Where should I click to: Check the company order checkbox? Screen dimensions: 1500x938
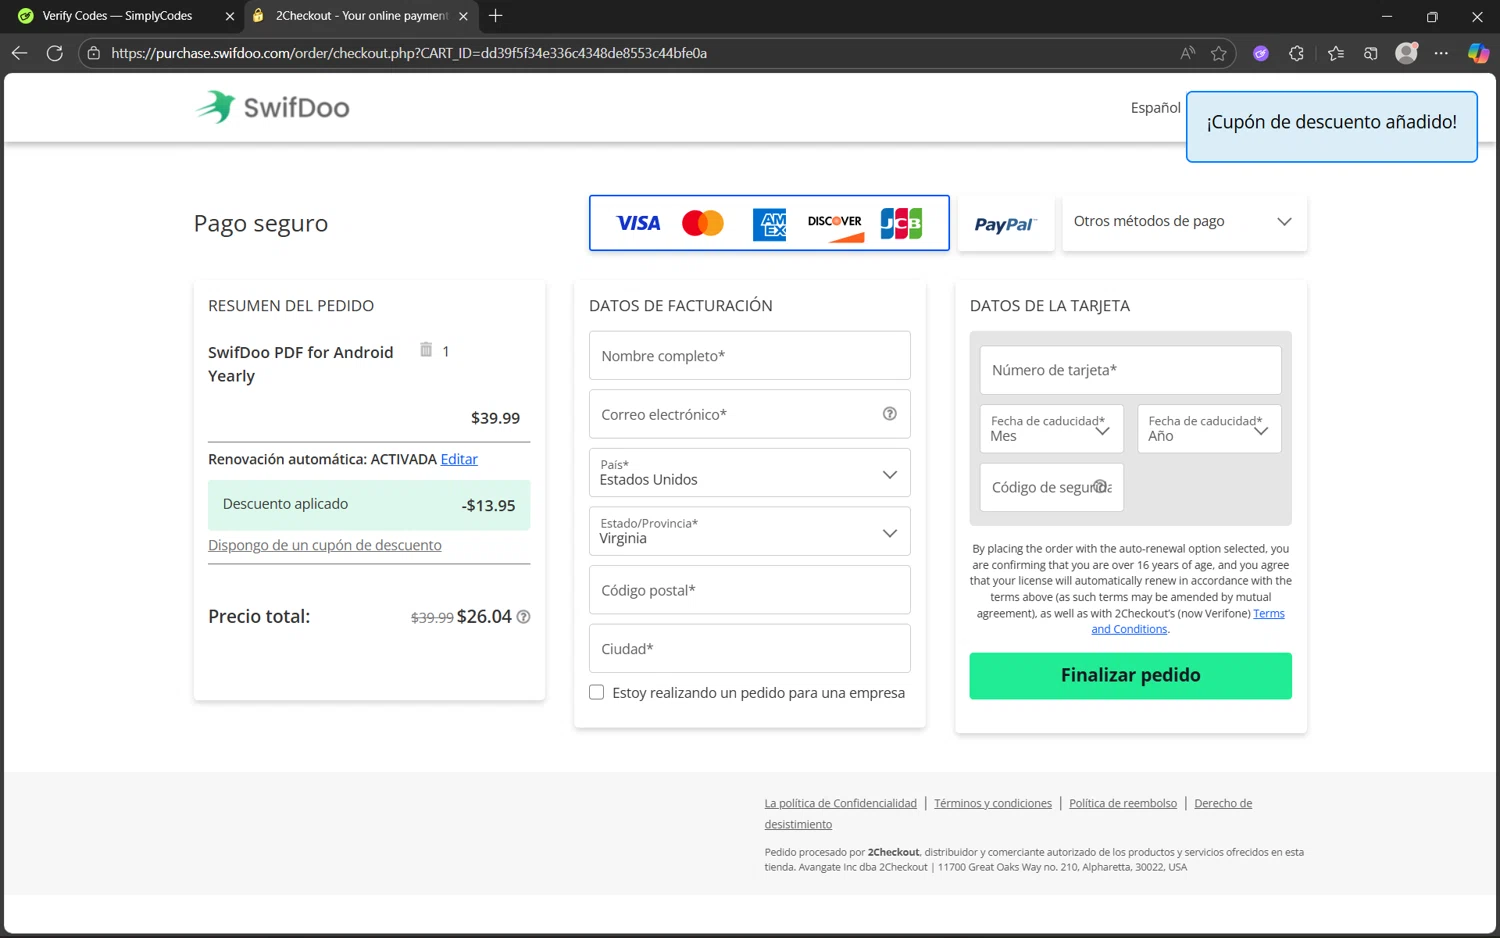(597, 692)
